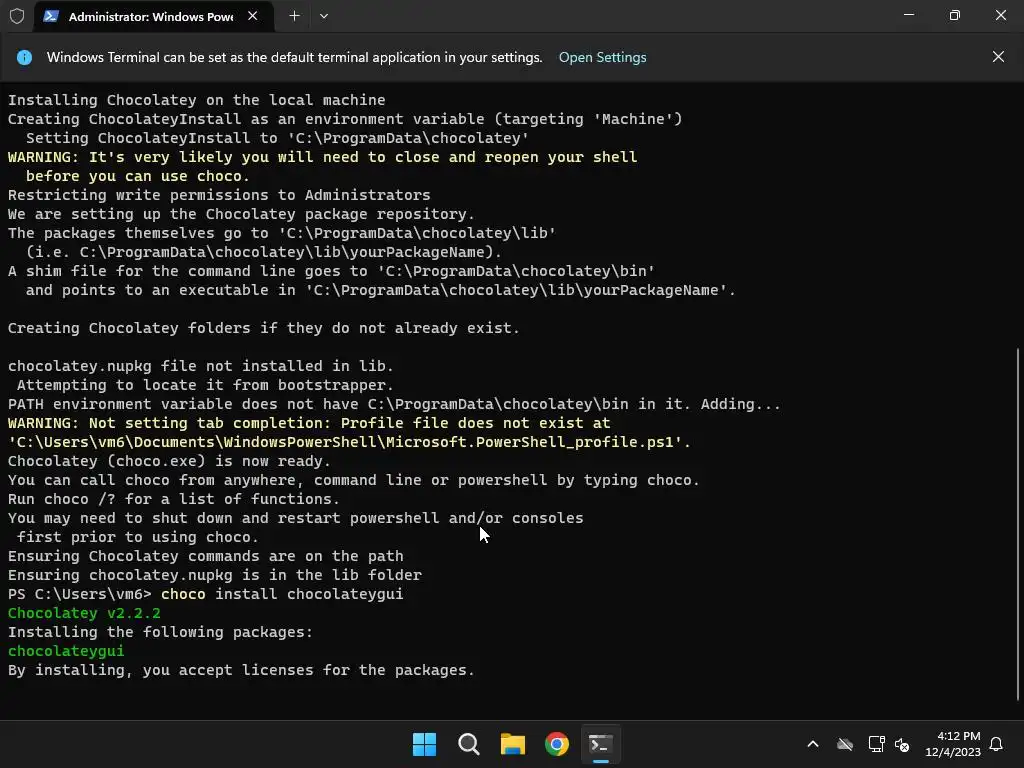This screenshot has width=1024, height=768.
Task: Minimize the Windows Terminal window
Action: [908, 15]
